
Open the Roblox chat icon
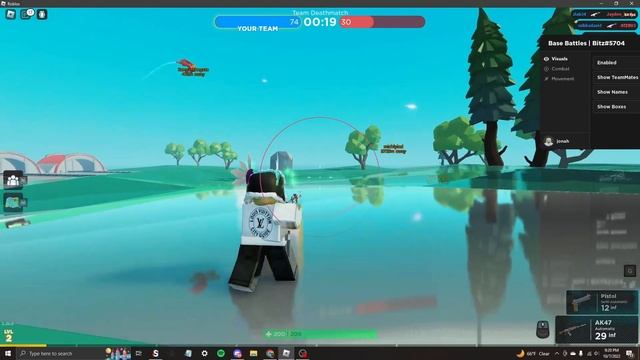click(26, 15)
